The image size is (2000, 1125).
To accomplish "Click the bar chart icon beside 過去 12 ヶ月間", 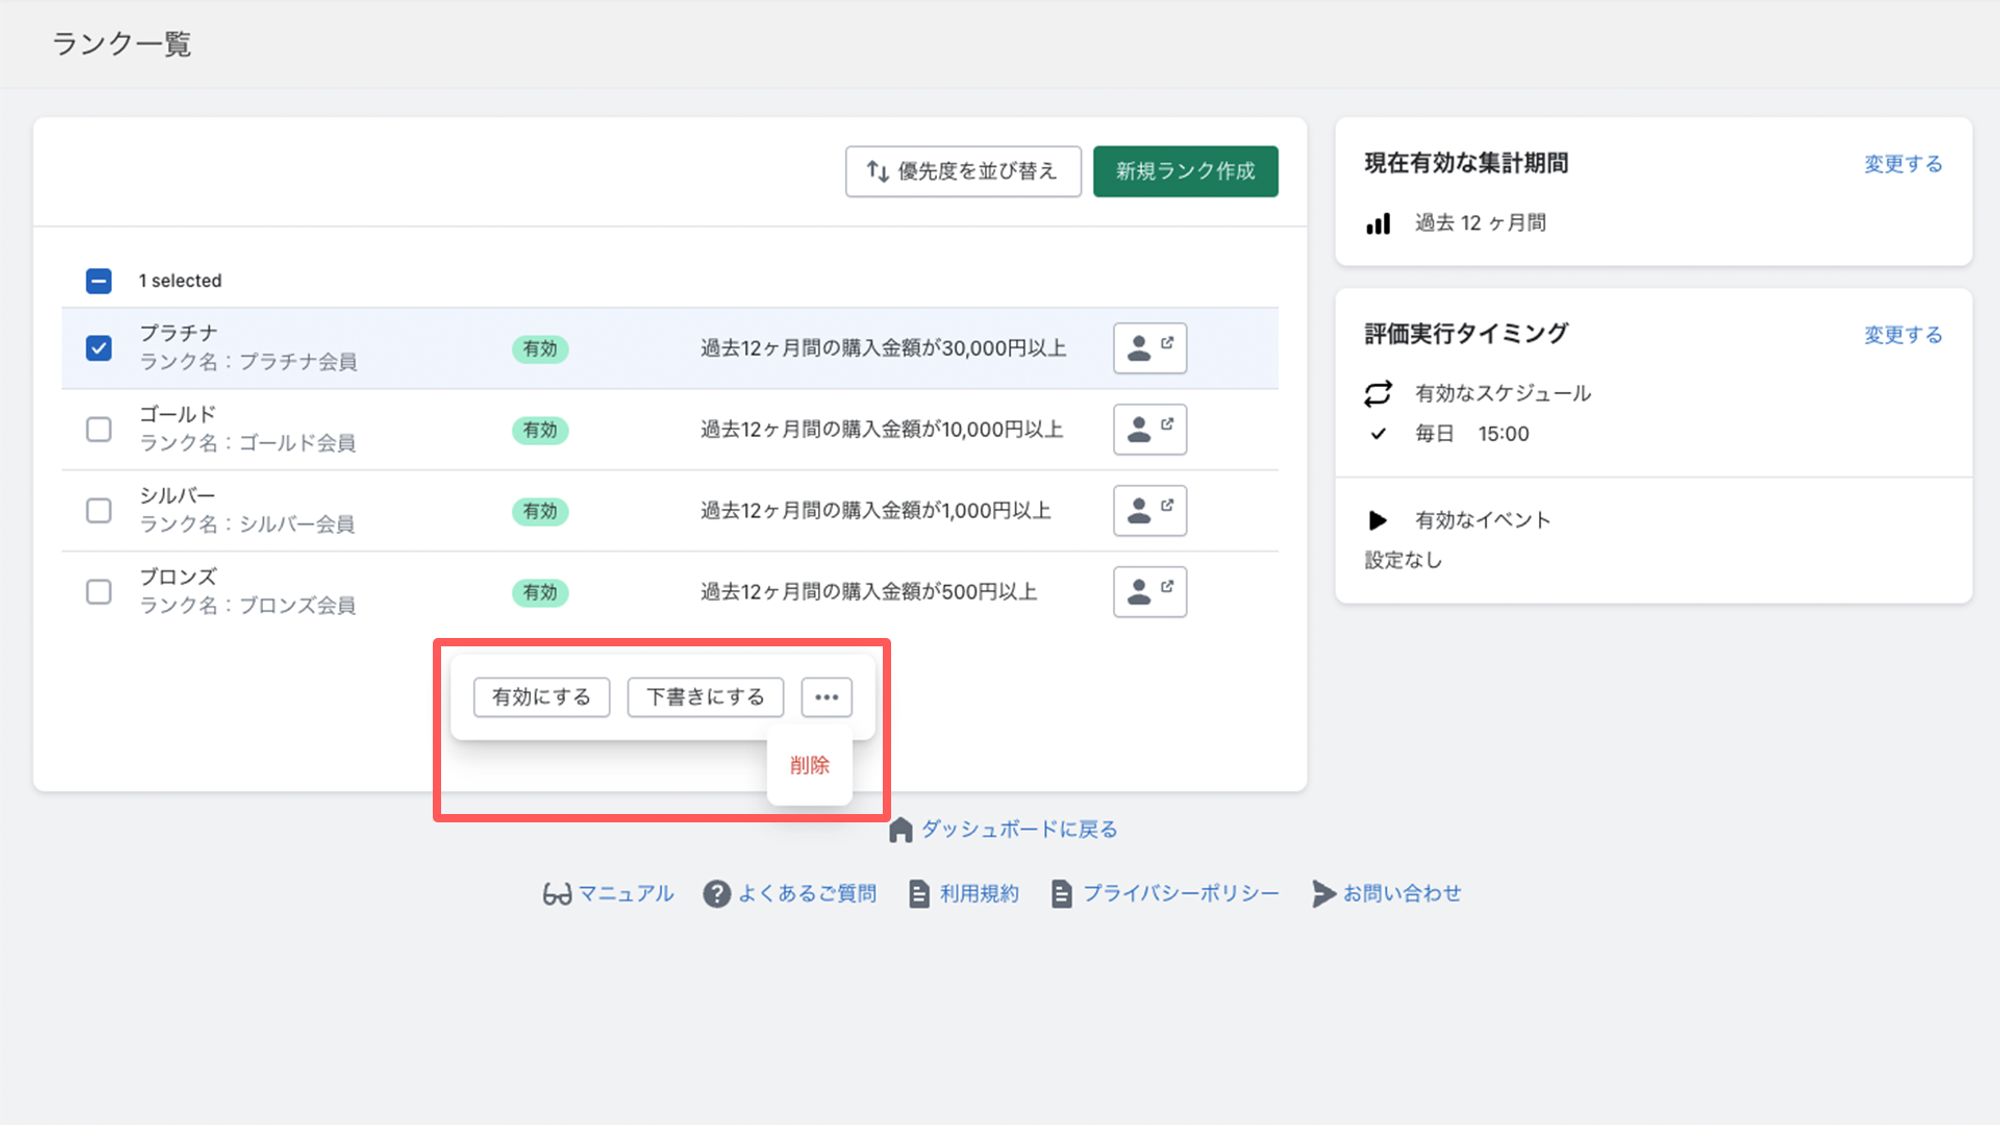I will pyautogui.click(x=1378, y=223).
